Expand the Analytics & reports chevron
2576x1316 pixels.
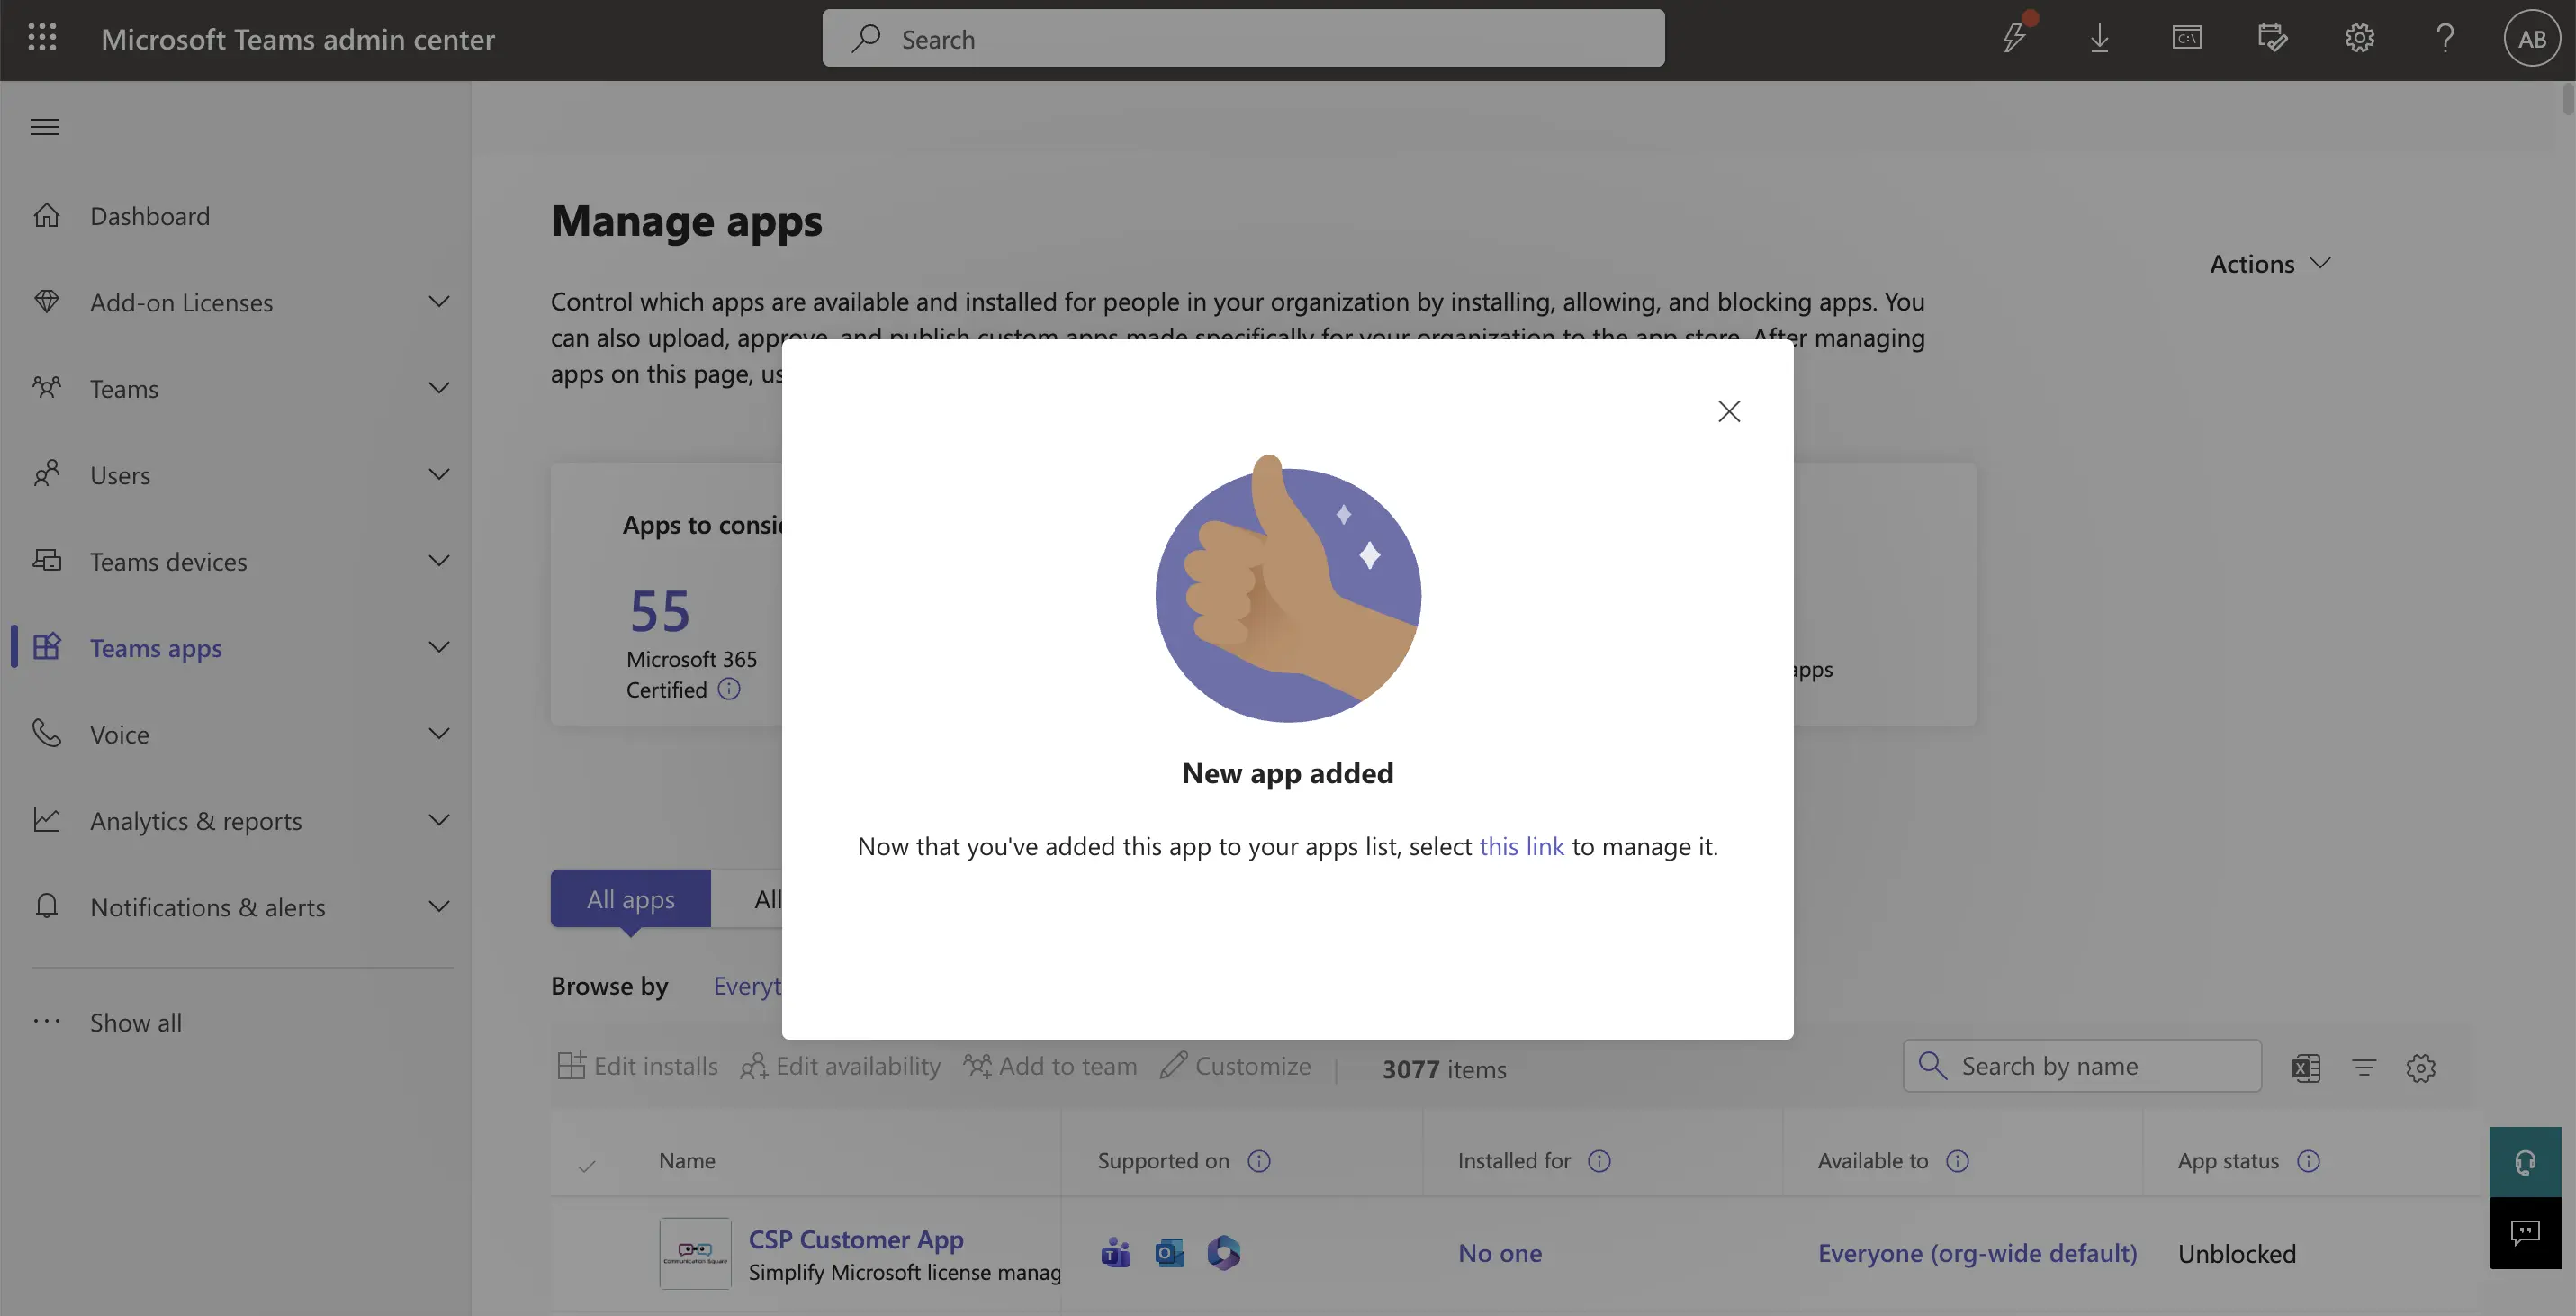coord(439,820)
